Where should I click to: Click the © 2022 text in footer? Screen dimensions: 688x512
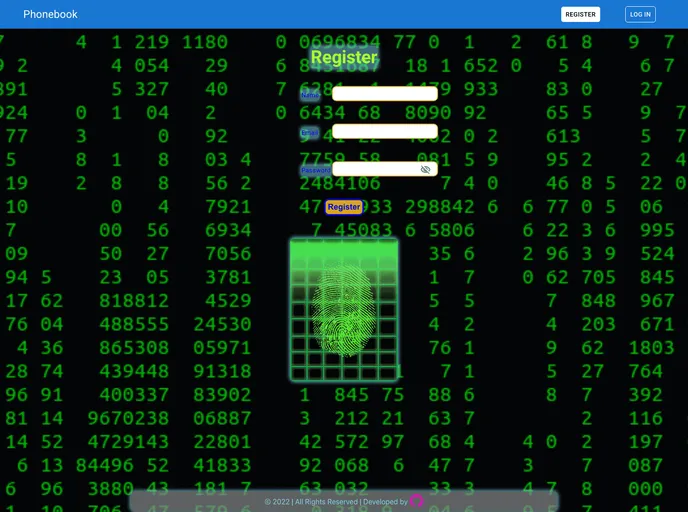click(x=277, y=502)
